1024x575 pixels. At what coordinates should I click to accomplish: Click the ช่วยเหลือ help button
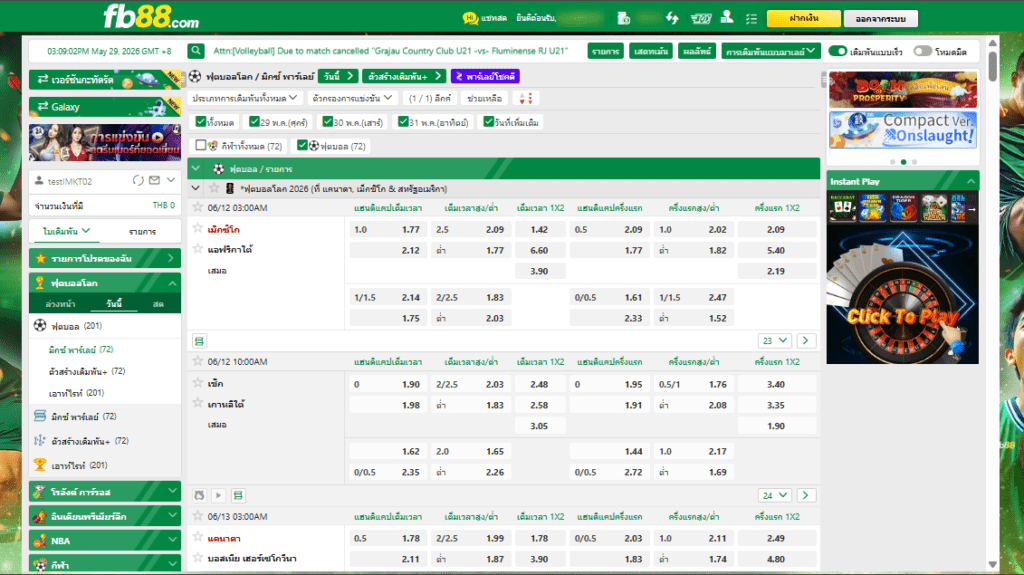(x=485, y=98)
